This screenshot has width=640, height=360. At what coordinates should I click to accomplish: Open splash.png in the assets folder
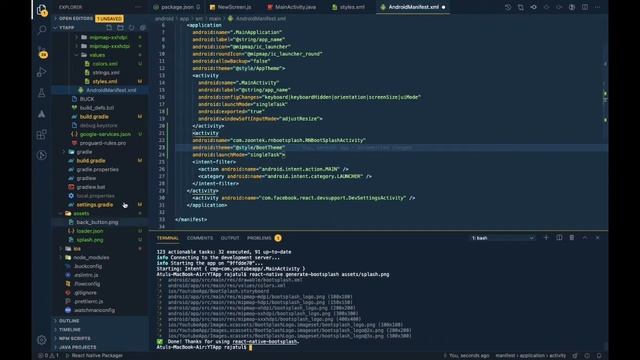pyautogui.click(x=90, y=240)
